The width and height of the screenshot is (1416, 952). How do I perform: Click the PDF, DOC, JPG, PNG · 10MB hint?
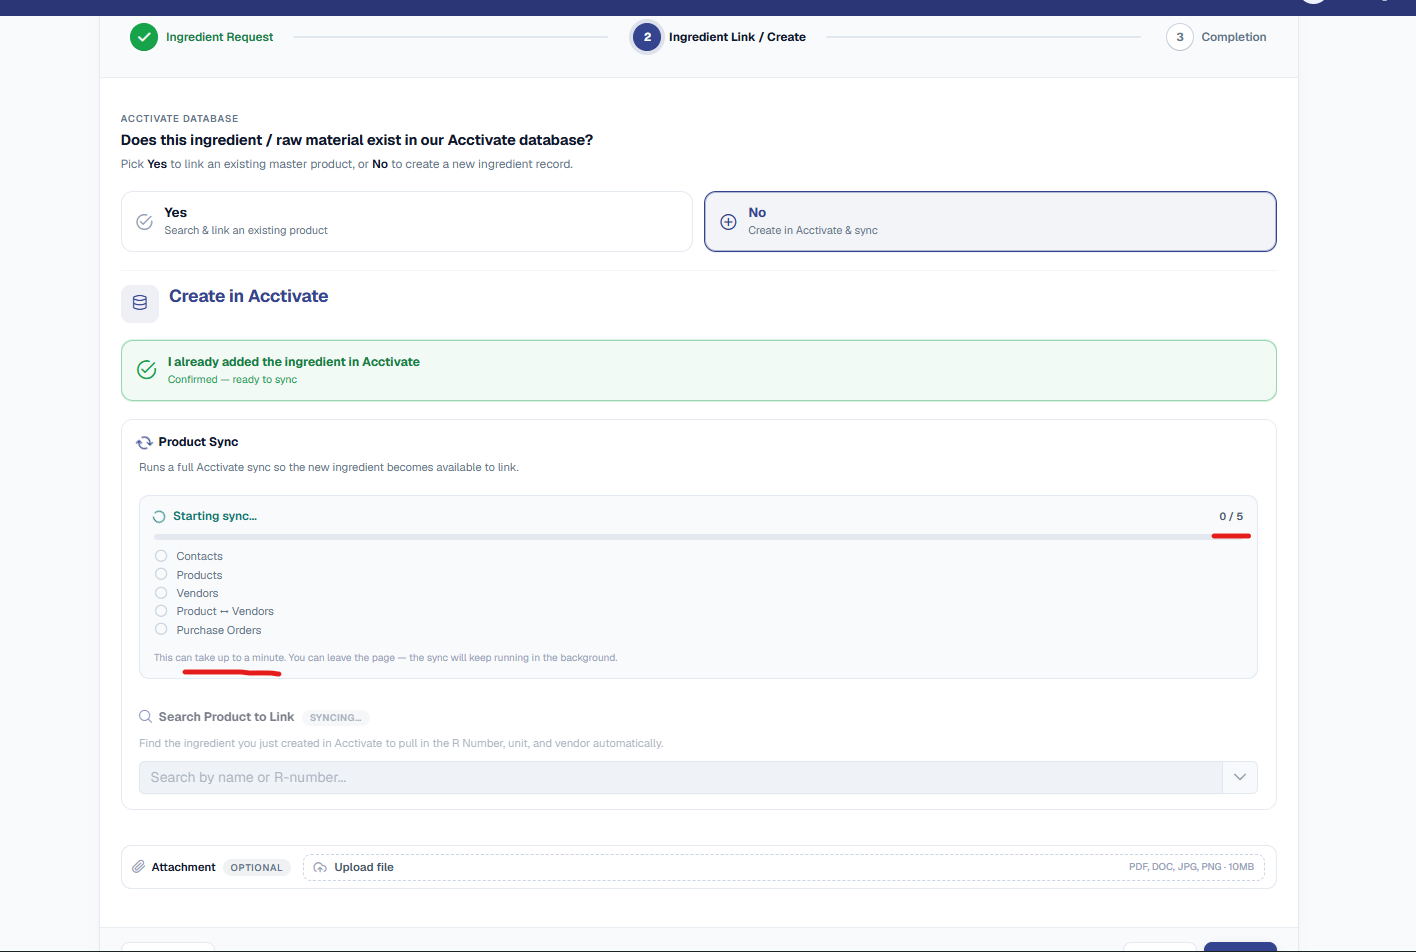click(1191, 867)
